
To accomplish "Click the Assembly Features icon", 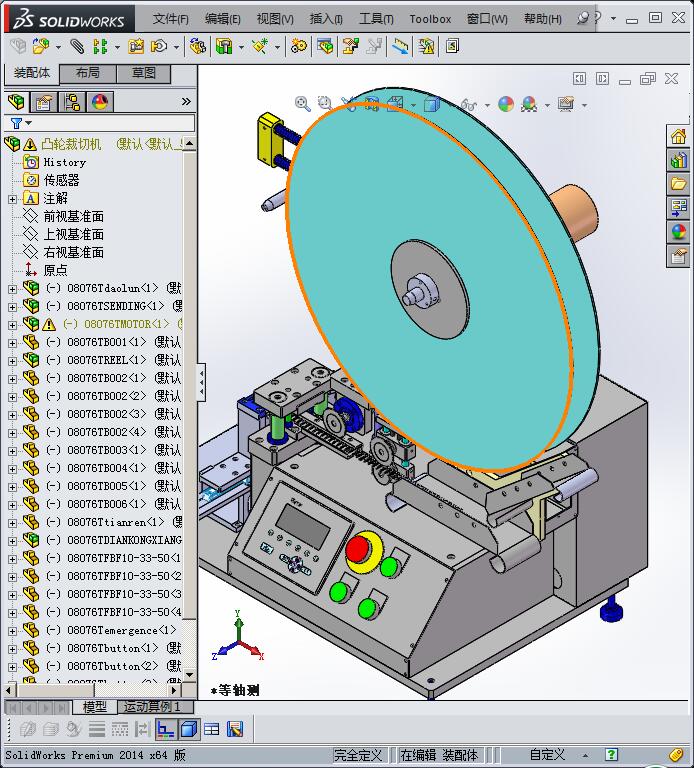I will click(224, 47).
